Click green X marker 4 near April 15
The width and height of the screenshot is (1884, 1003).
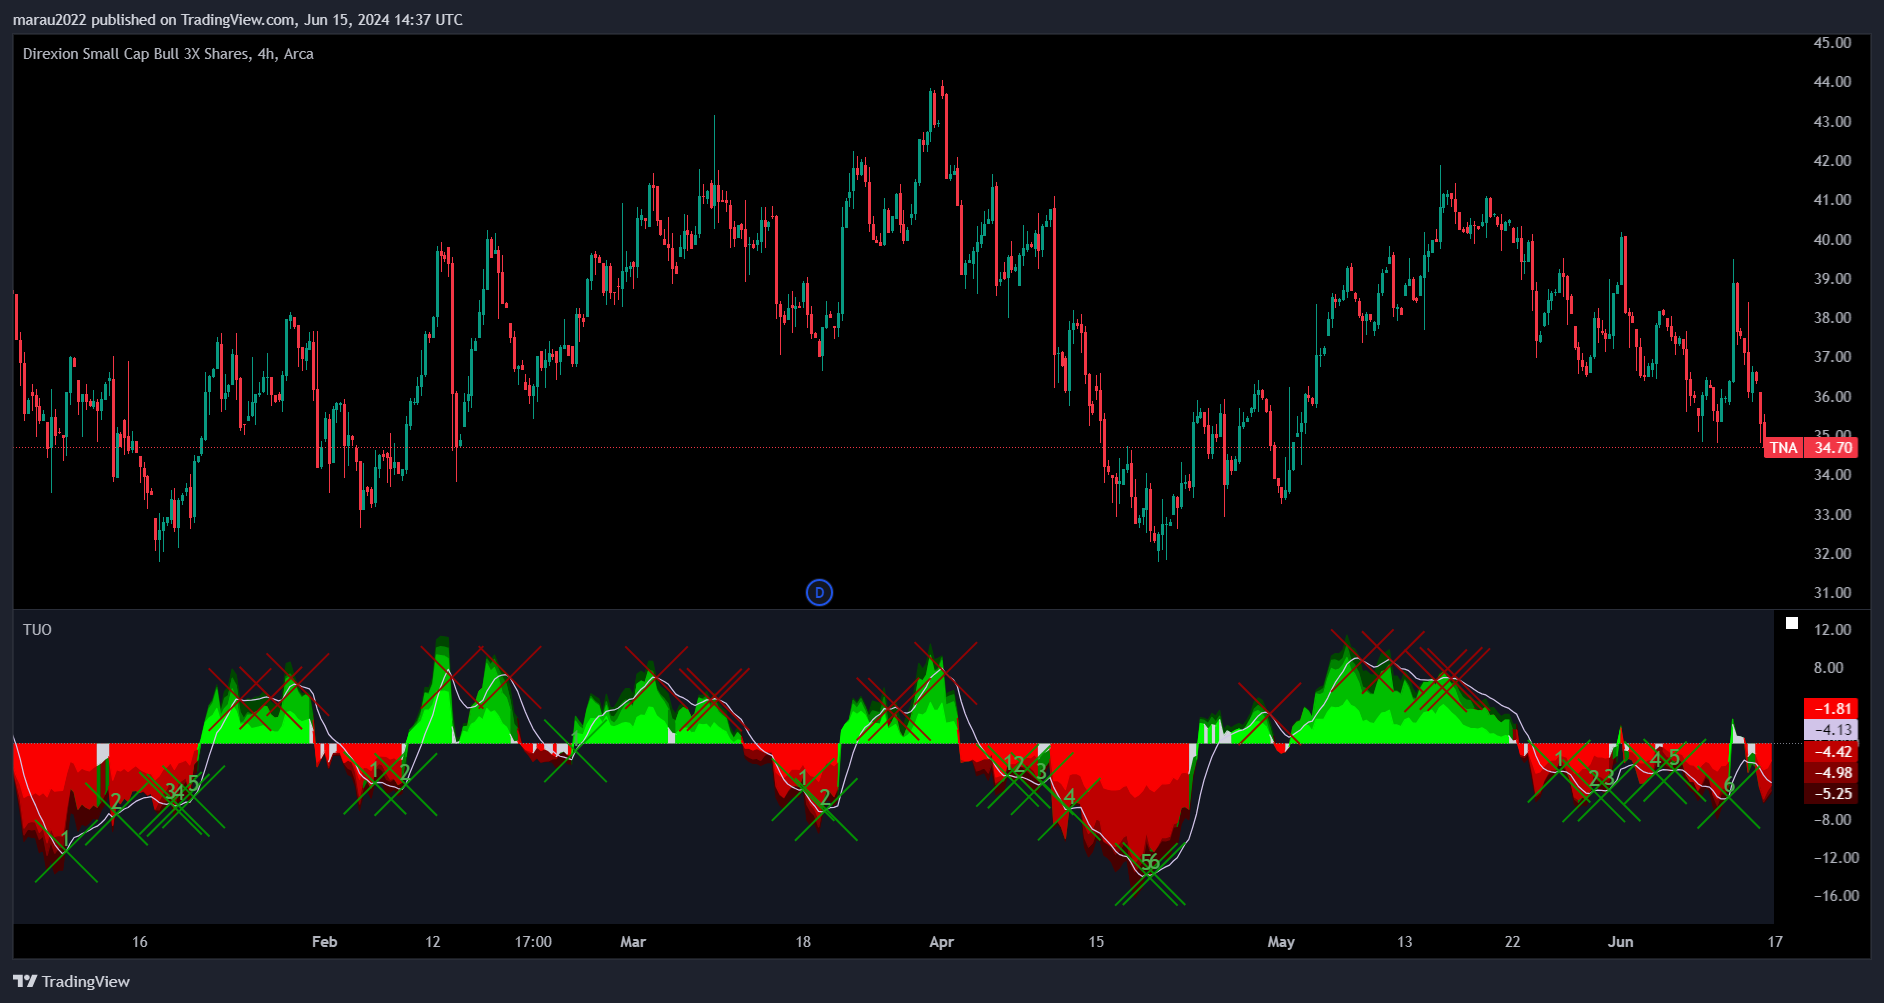pos(1069,797)
